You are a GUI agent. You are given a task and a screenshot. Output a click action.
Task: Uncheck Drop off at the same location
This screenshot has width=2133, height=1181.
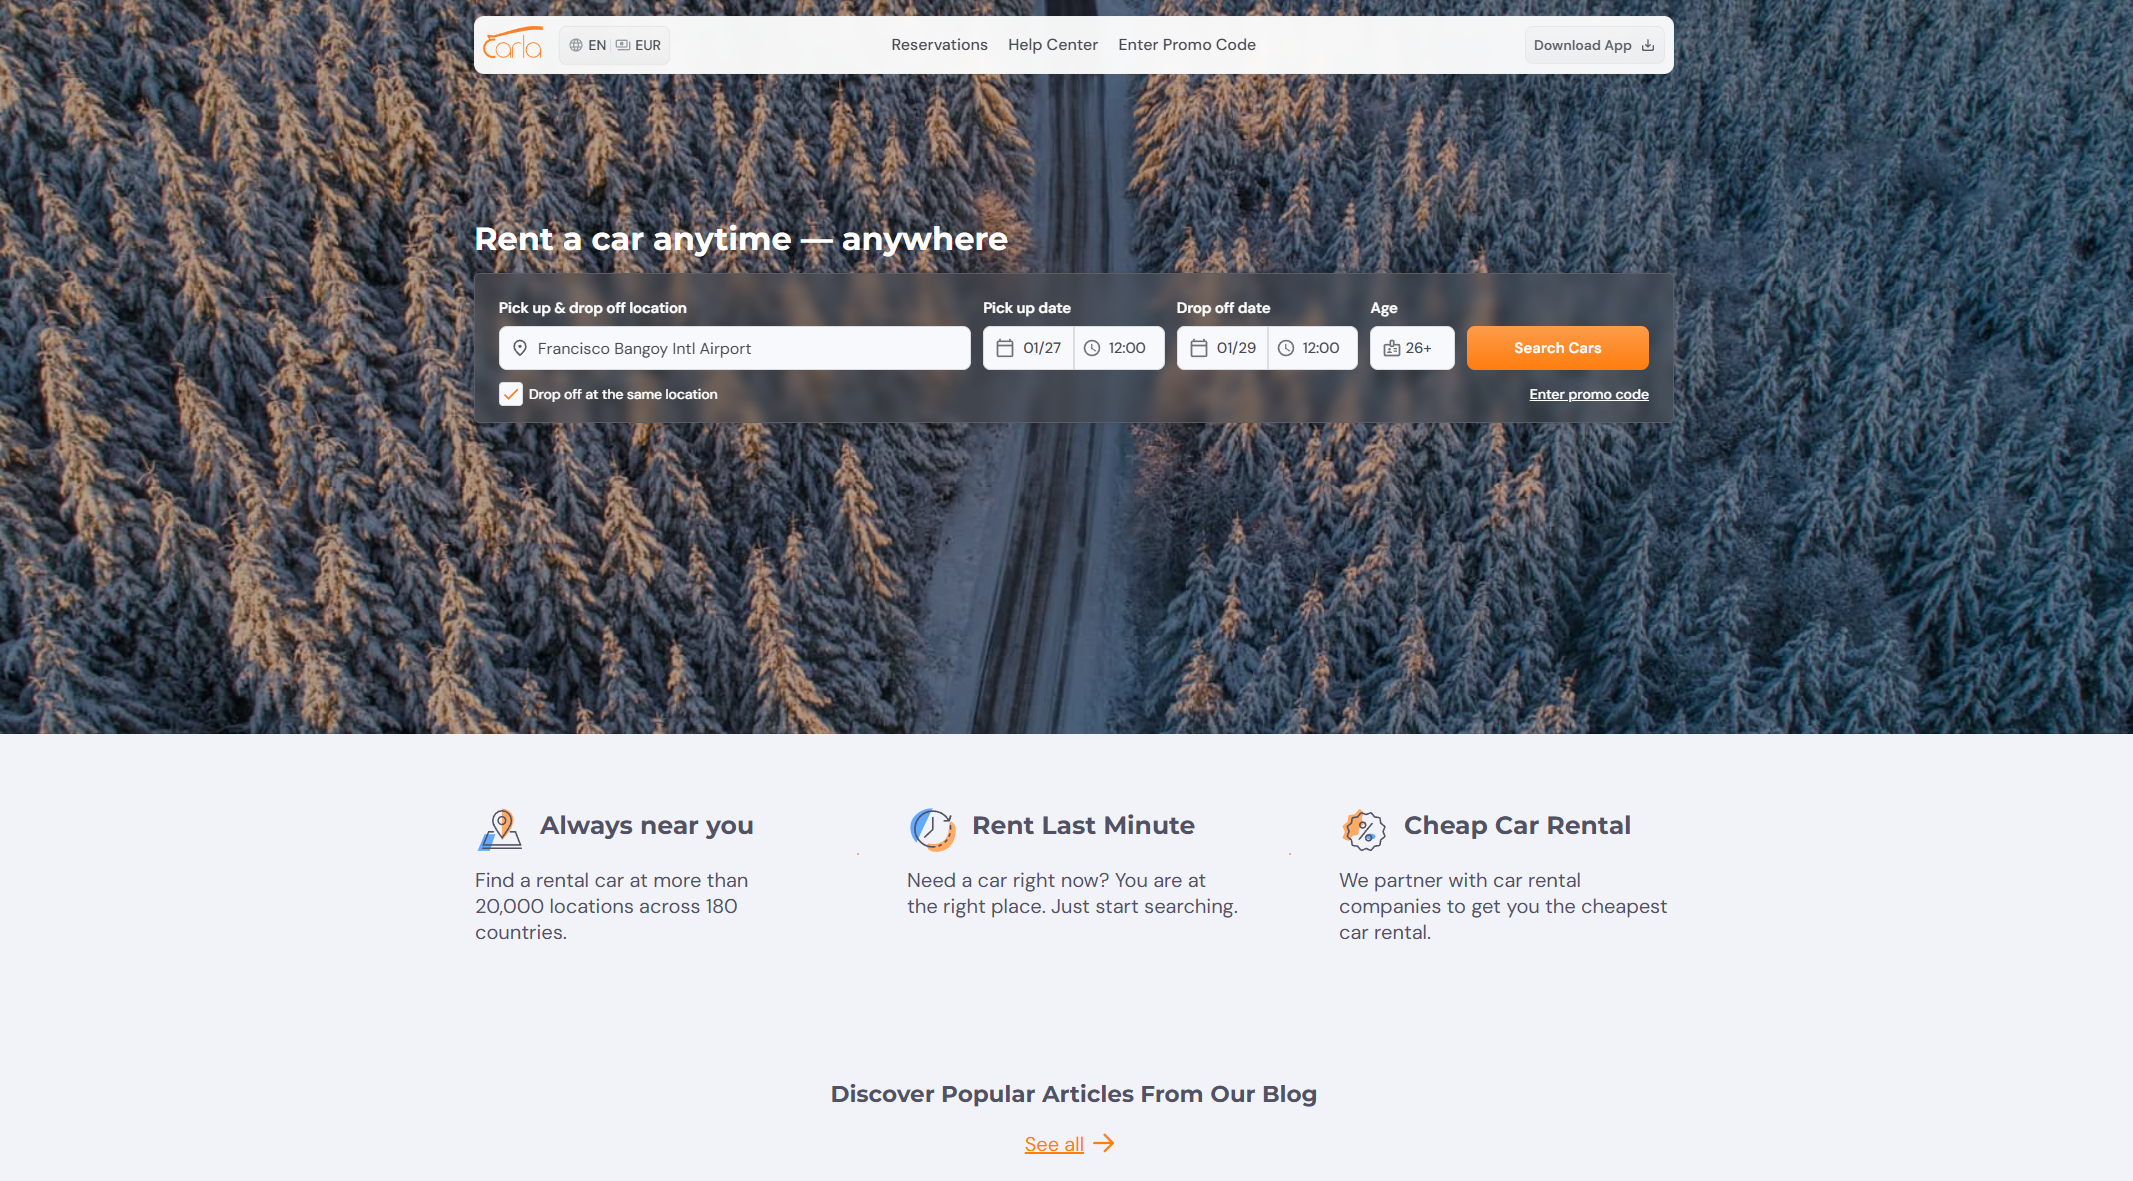[x=511, y=394]
